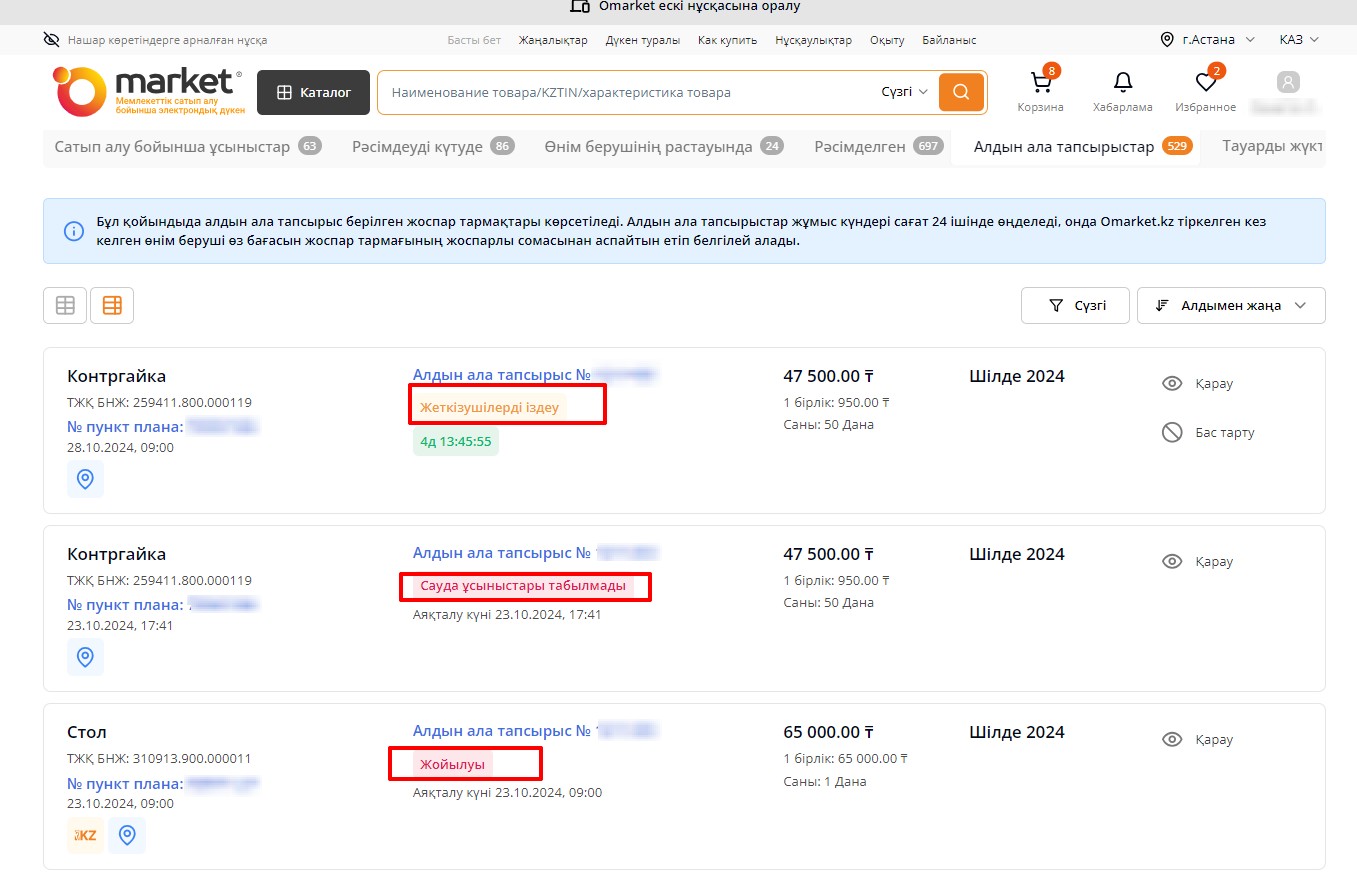Open the ҚАЗ language selector
Image resolution: width=1357 pixels, height=874 pixels.
pos(1299,40)
